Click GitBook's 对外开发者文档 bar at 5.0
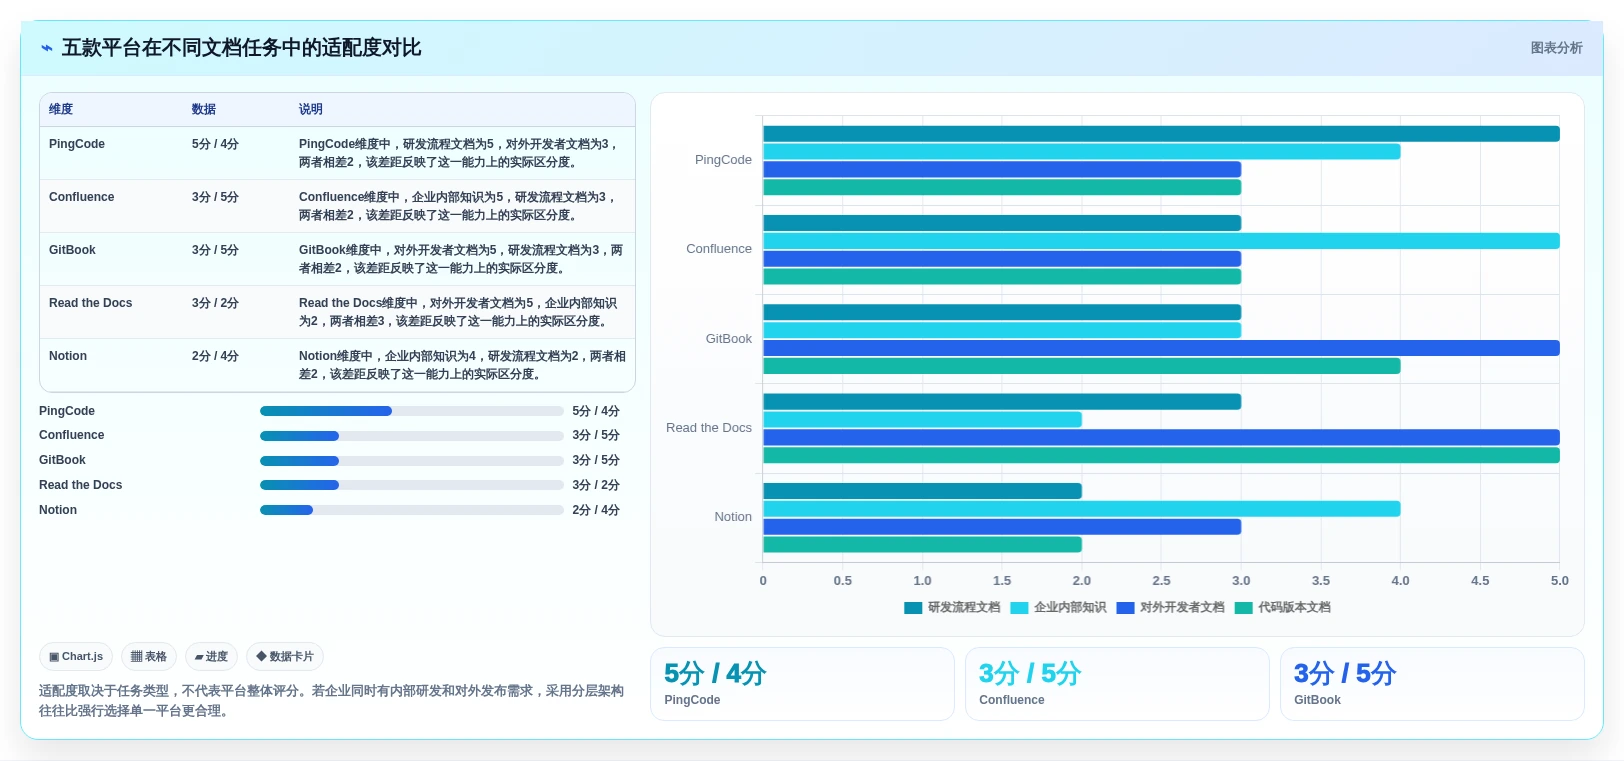This screenshot has height=761, width=1624. [1161, 348]
